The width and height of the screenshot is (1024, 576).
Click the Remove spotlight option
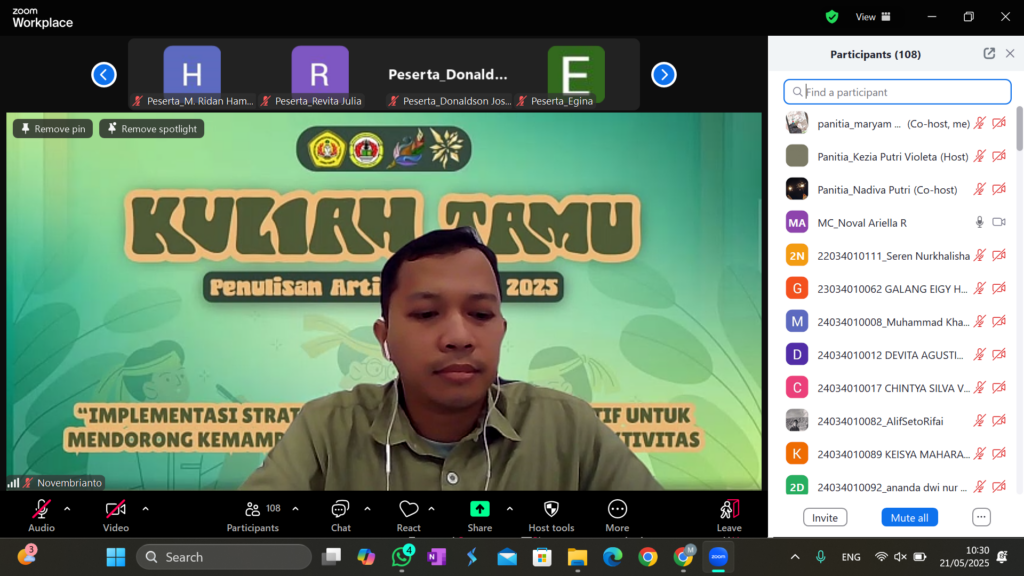point(151,129)
